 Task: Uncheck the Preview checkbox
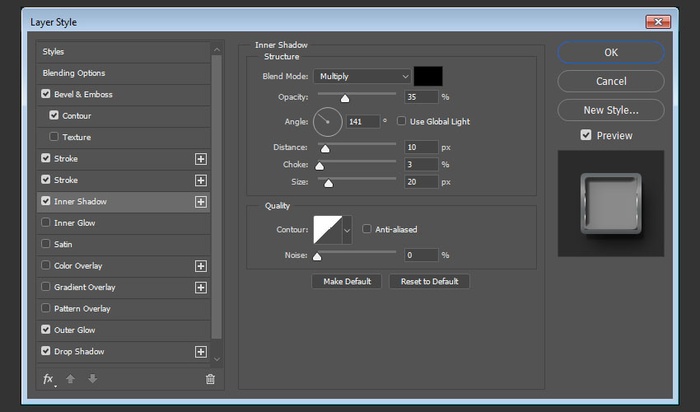pyautogui.click(x=586, y=135)
